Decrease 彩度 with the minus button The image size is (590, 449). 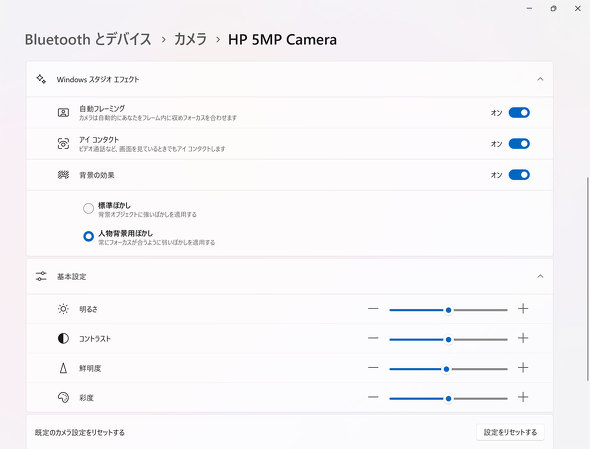(373, 397)
